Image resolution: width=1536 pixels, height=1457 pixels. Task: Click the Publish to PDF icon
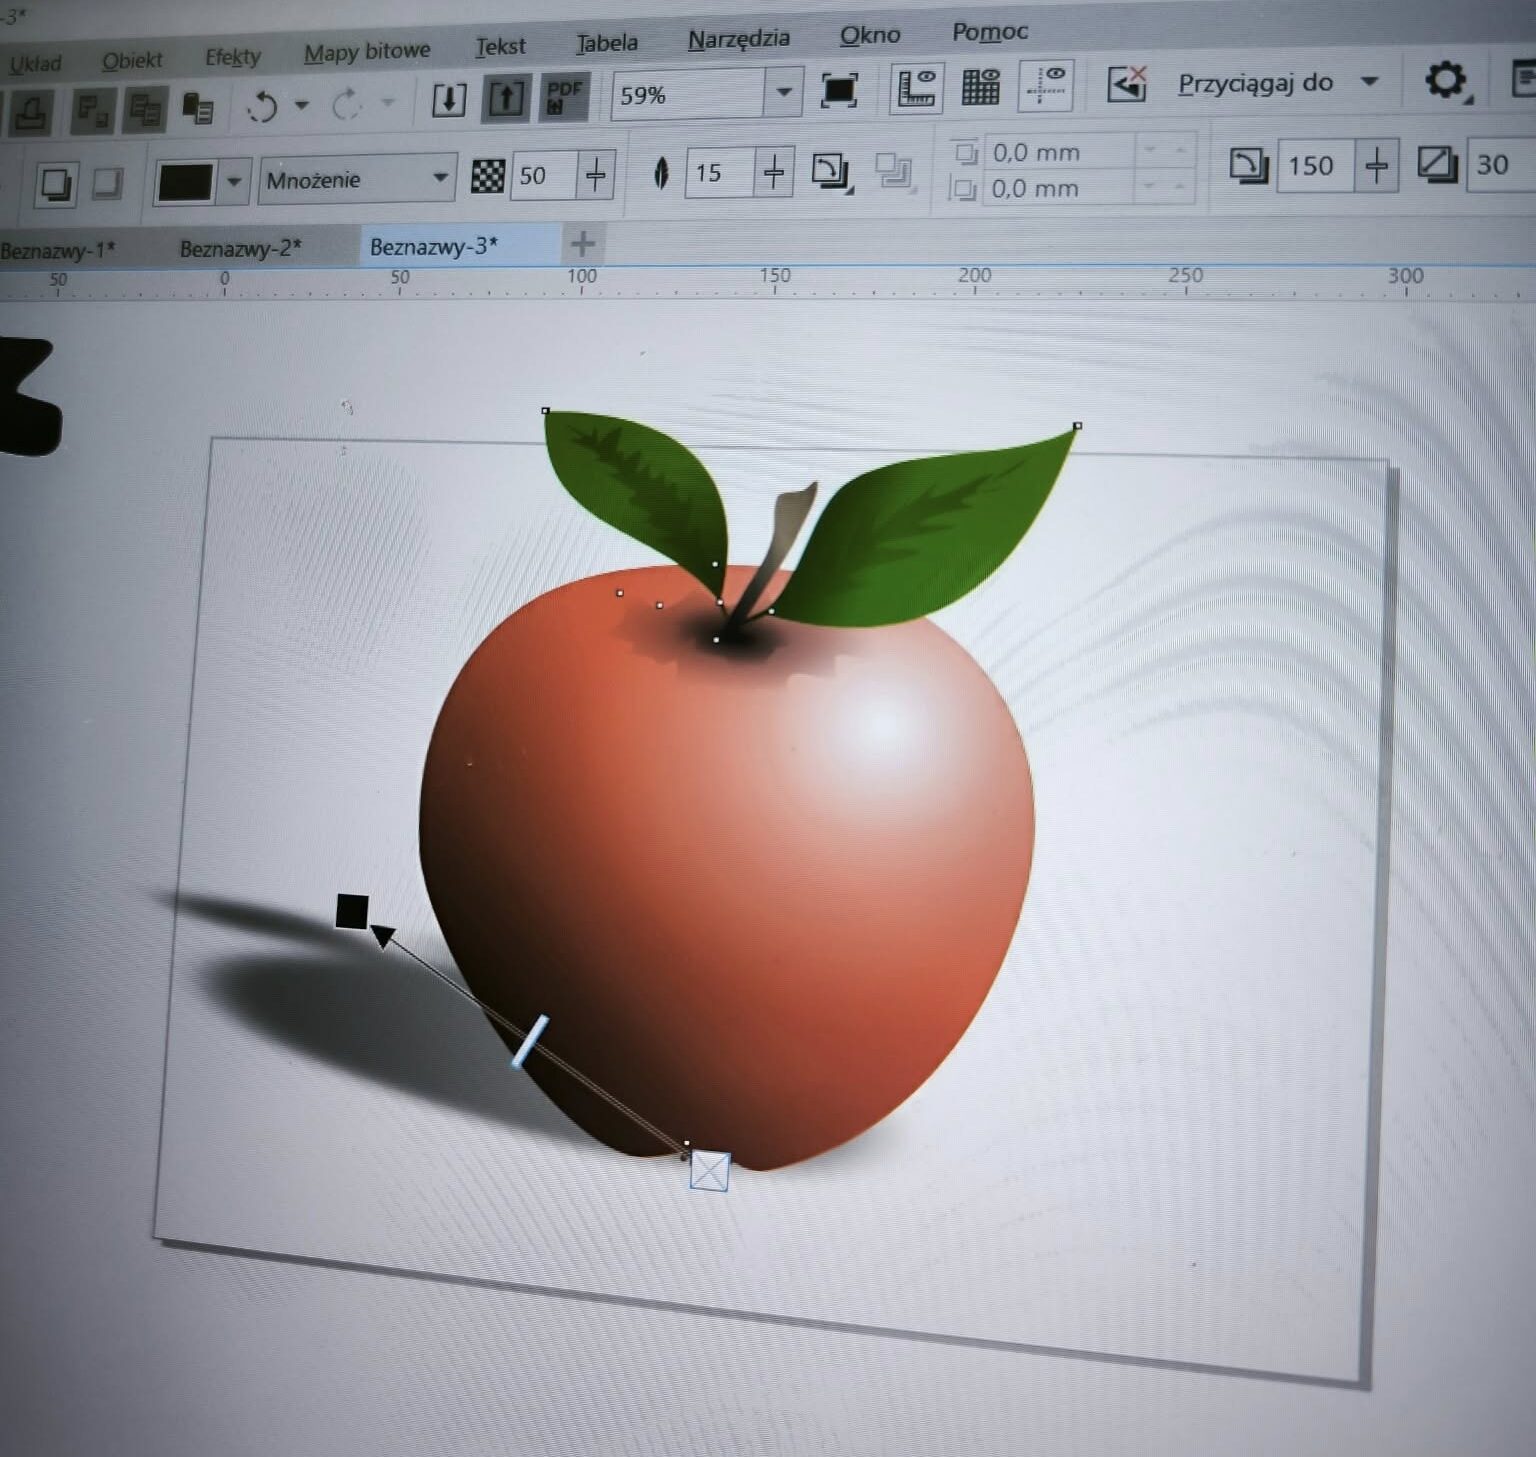(564, 97)
